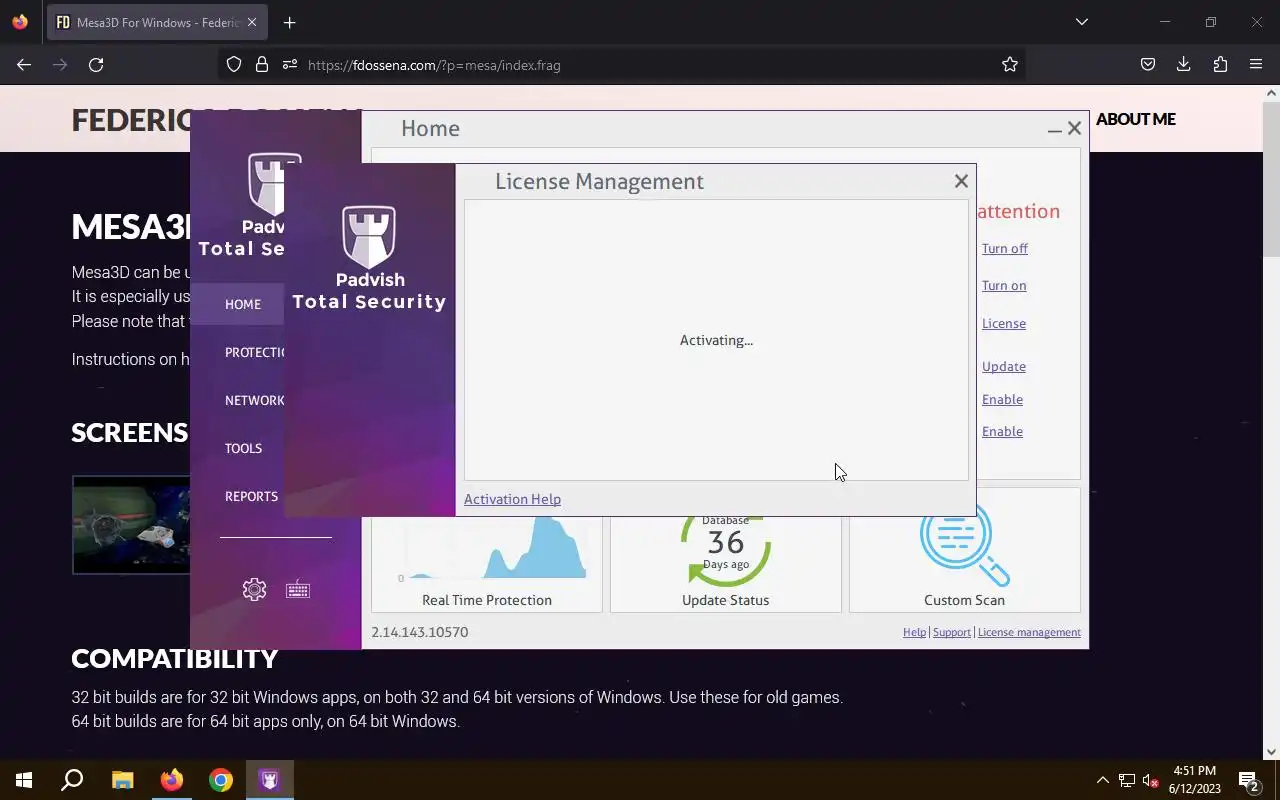Image resolution: width=1280 pixels, height=800 pixels.
Task: Open File Explorer from taskbar
Action: coord(122,780)
